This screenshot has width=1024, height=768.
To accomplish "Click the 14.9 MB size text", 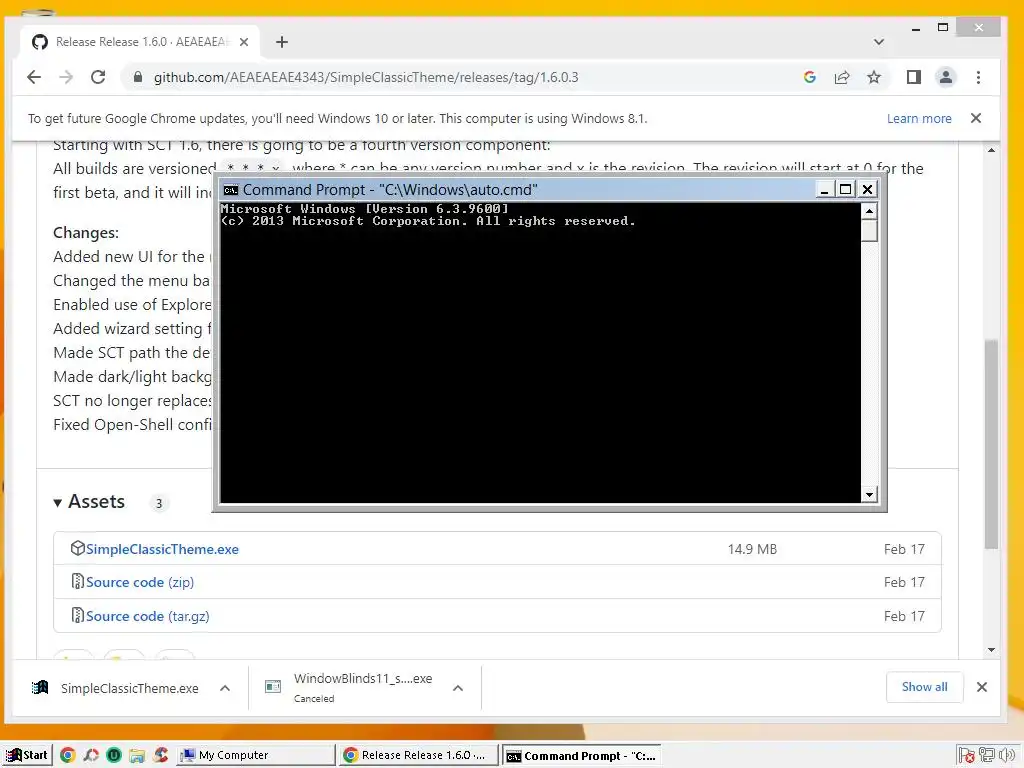I will click(752, 549).
